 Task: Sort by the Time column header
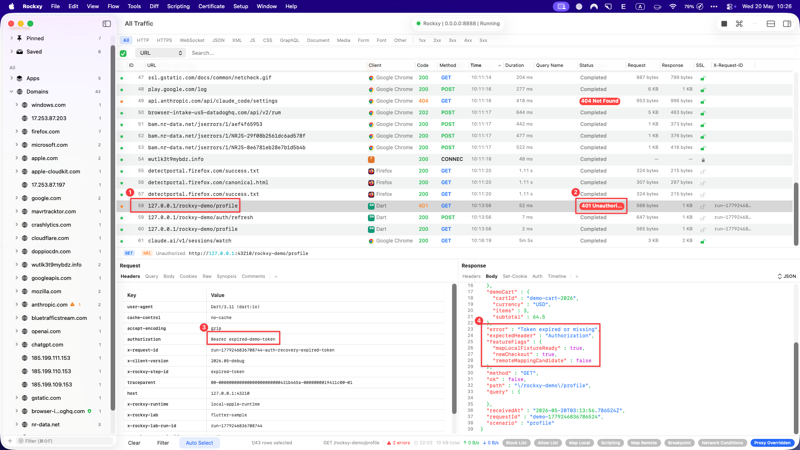click(x=485, y=65)
